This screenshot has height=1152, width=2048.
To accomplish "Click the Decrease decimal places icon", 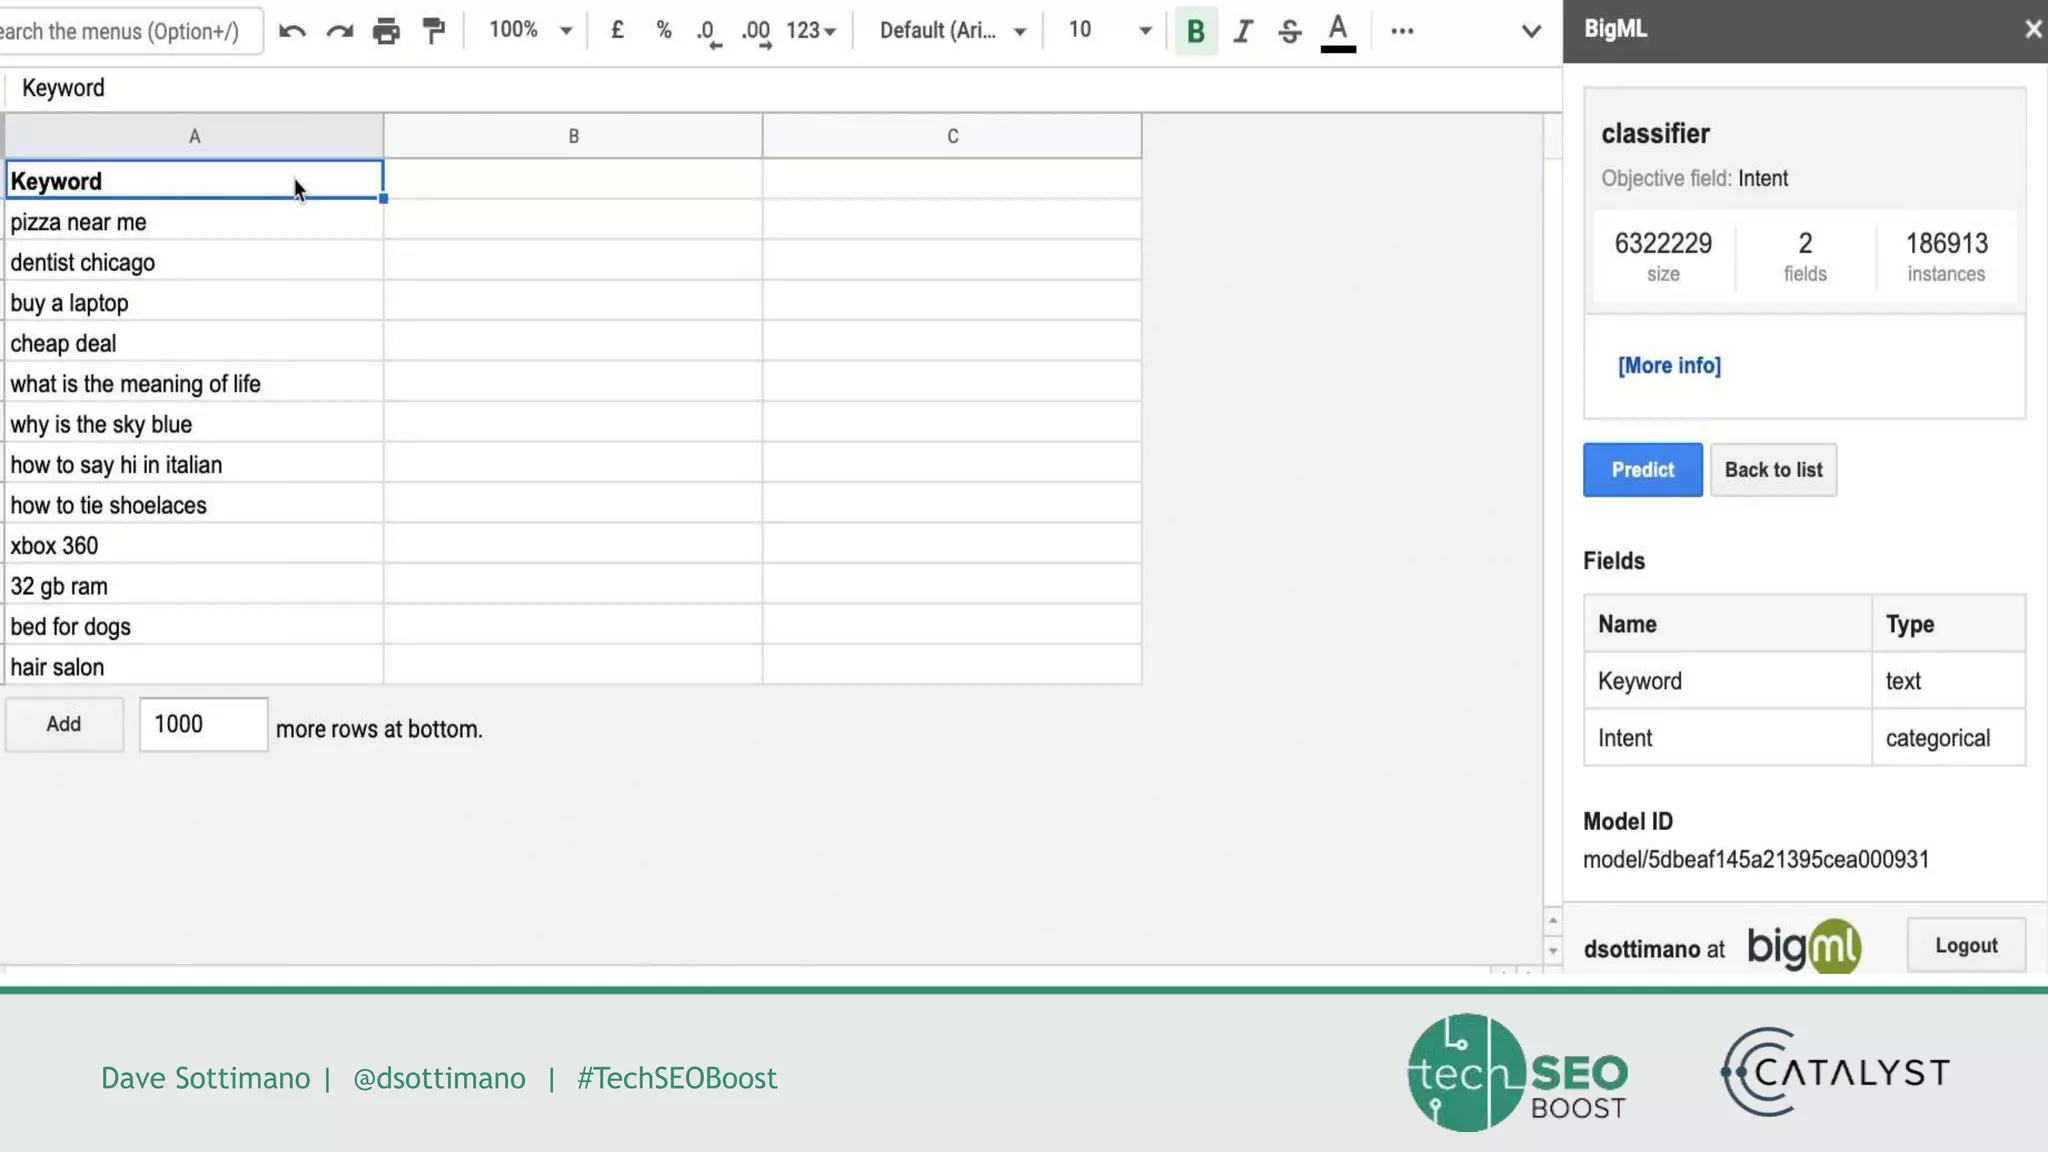I will (x=708, y=32).
